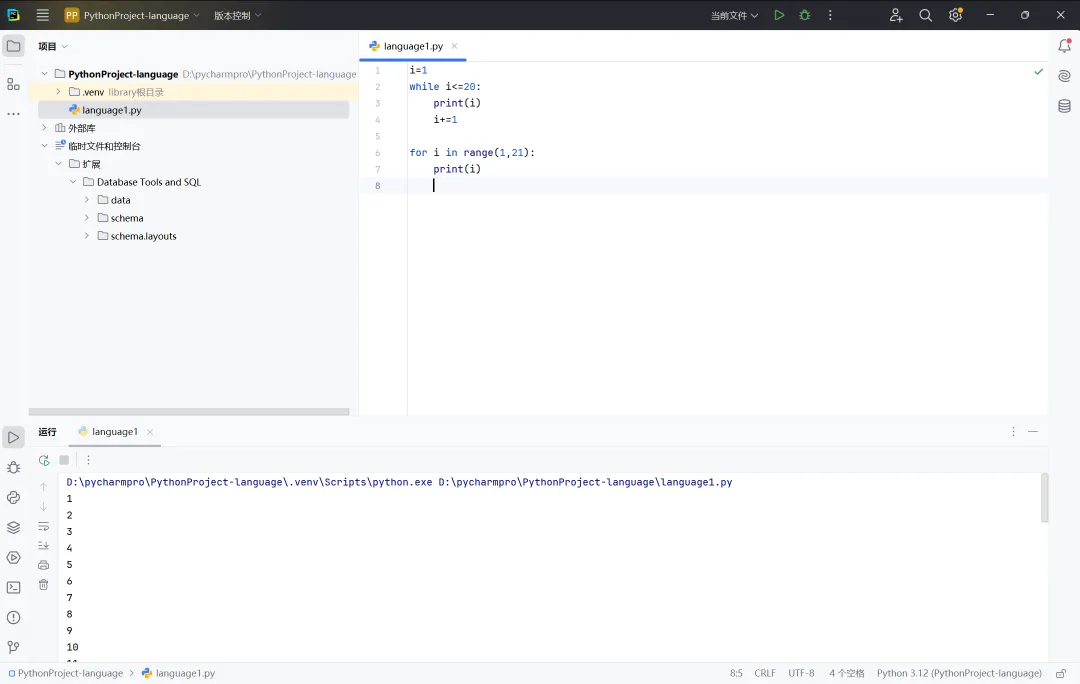
Task: Open the Terminal tool window
Action: (13, 588)
